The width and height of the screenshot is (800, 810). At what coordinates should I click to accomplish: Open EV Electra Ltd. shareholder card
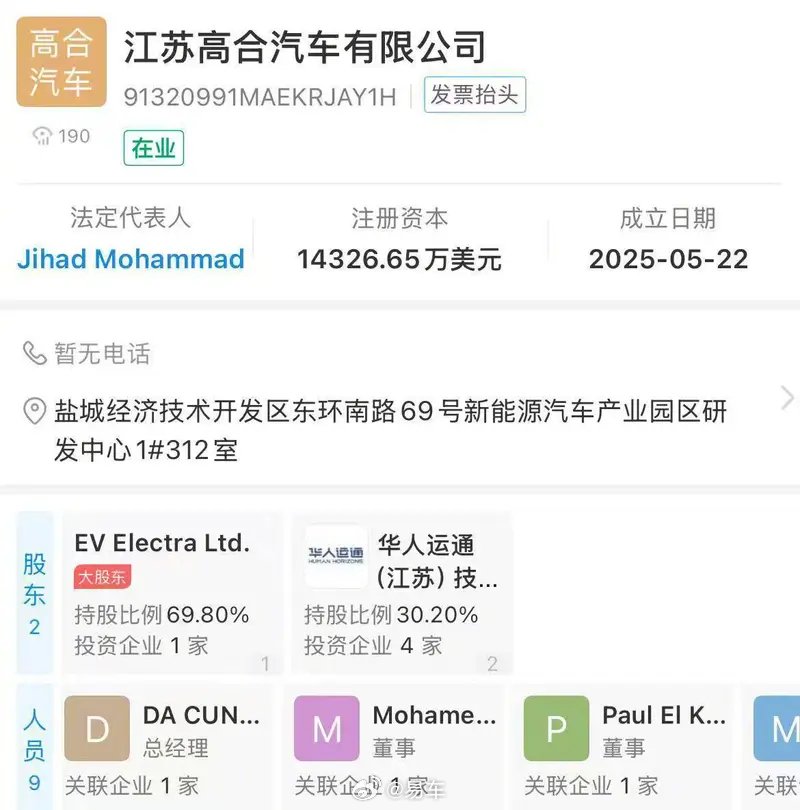[162, 543]
